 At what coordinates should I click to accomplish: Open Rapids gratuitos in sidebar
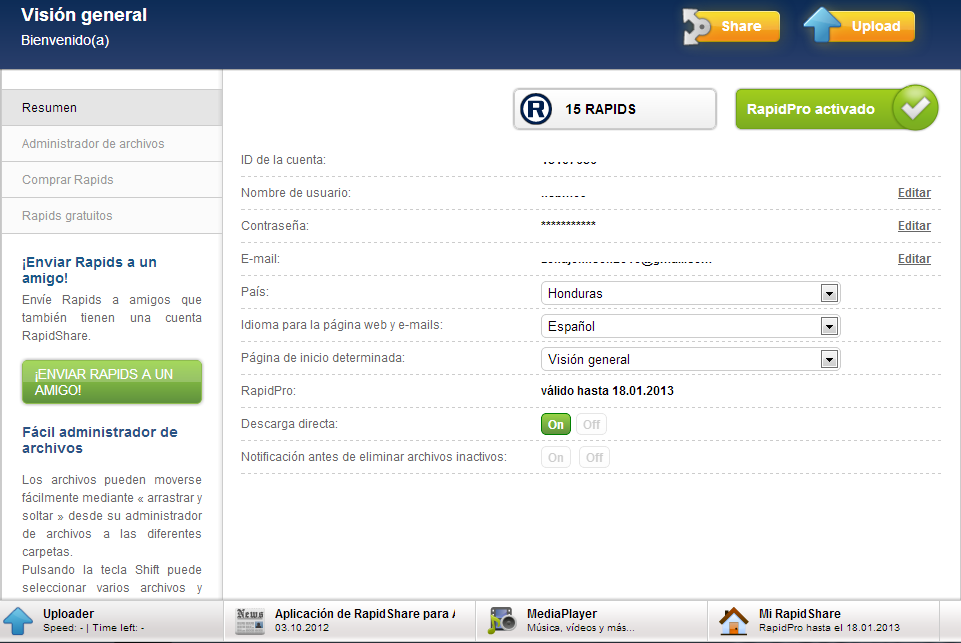[112, 216]
